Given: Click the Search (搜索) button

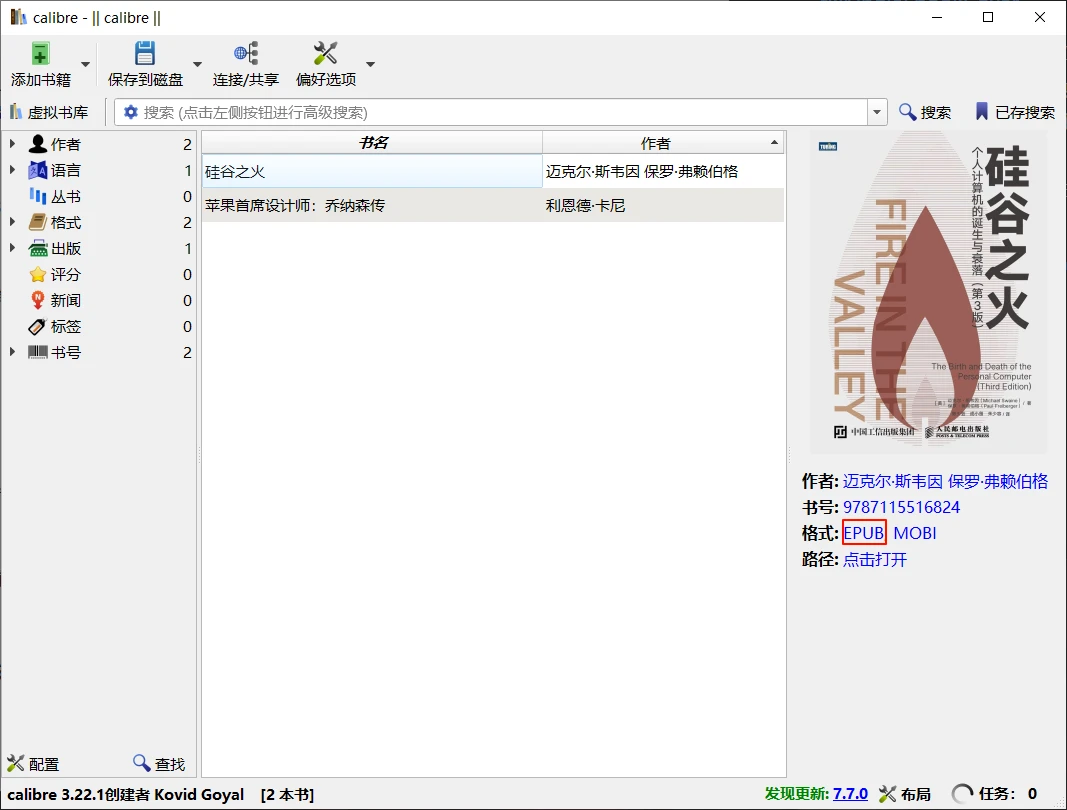Looking at the screenshot, I should (925, 112).
